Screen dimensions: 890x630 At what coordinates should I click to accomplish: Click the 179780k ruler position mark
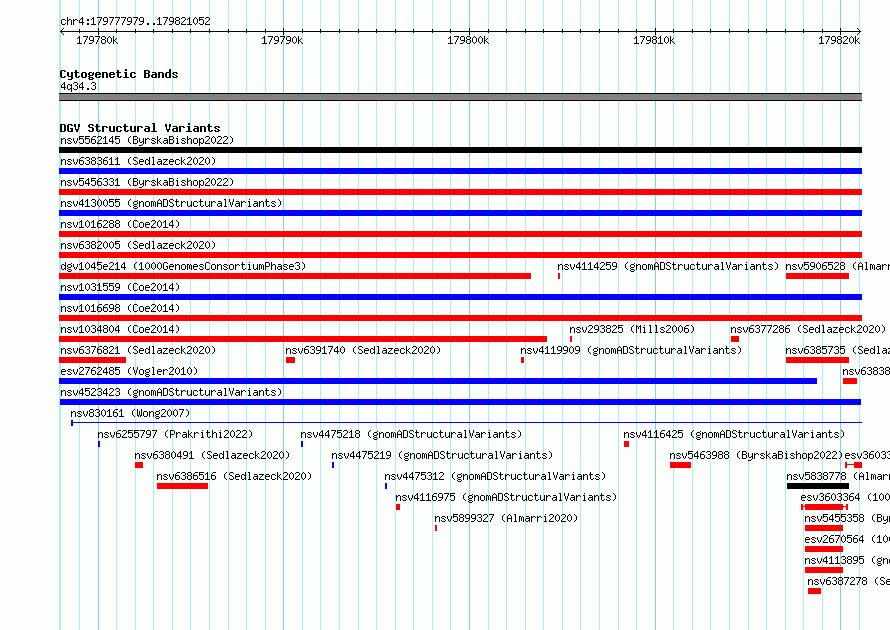coord(97,40)
